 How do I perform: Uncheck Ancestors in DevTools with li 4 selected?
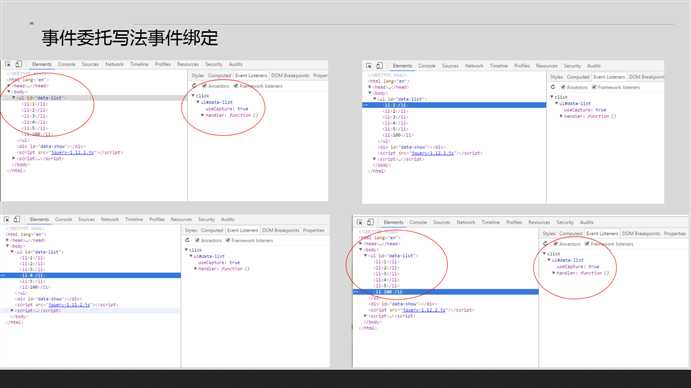coord(197,240)
